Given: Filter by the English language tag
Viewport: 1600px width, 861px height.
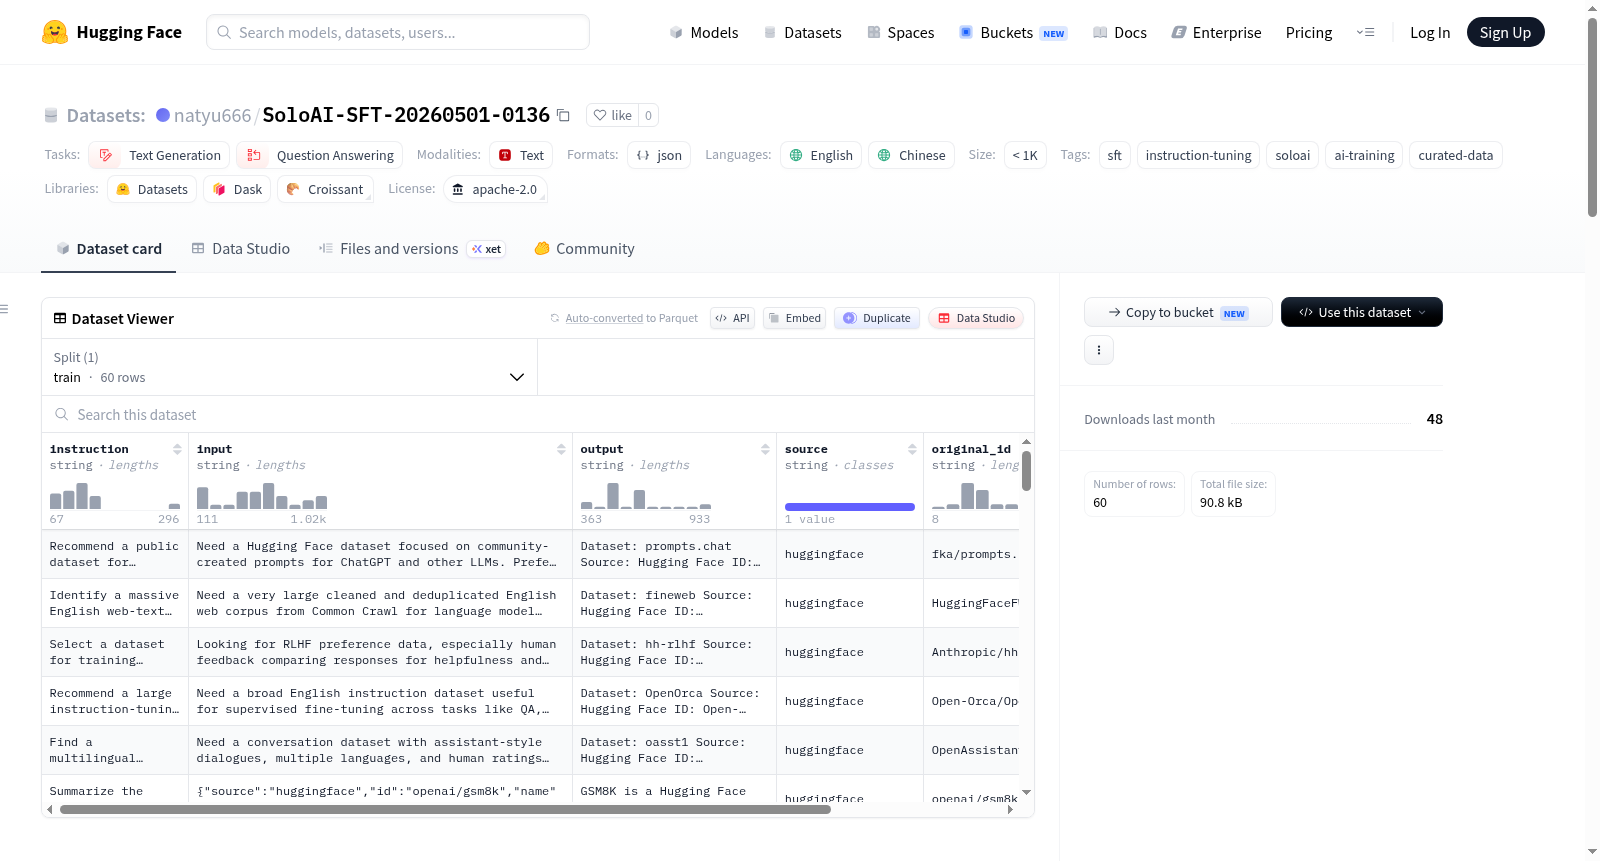Looking at the screenshot, I should pyautogui.click(x=821, y=155).
